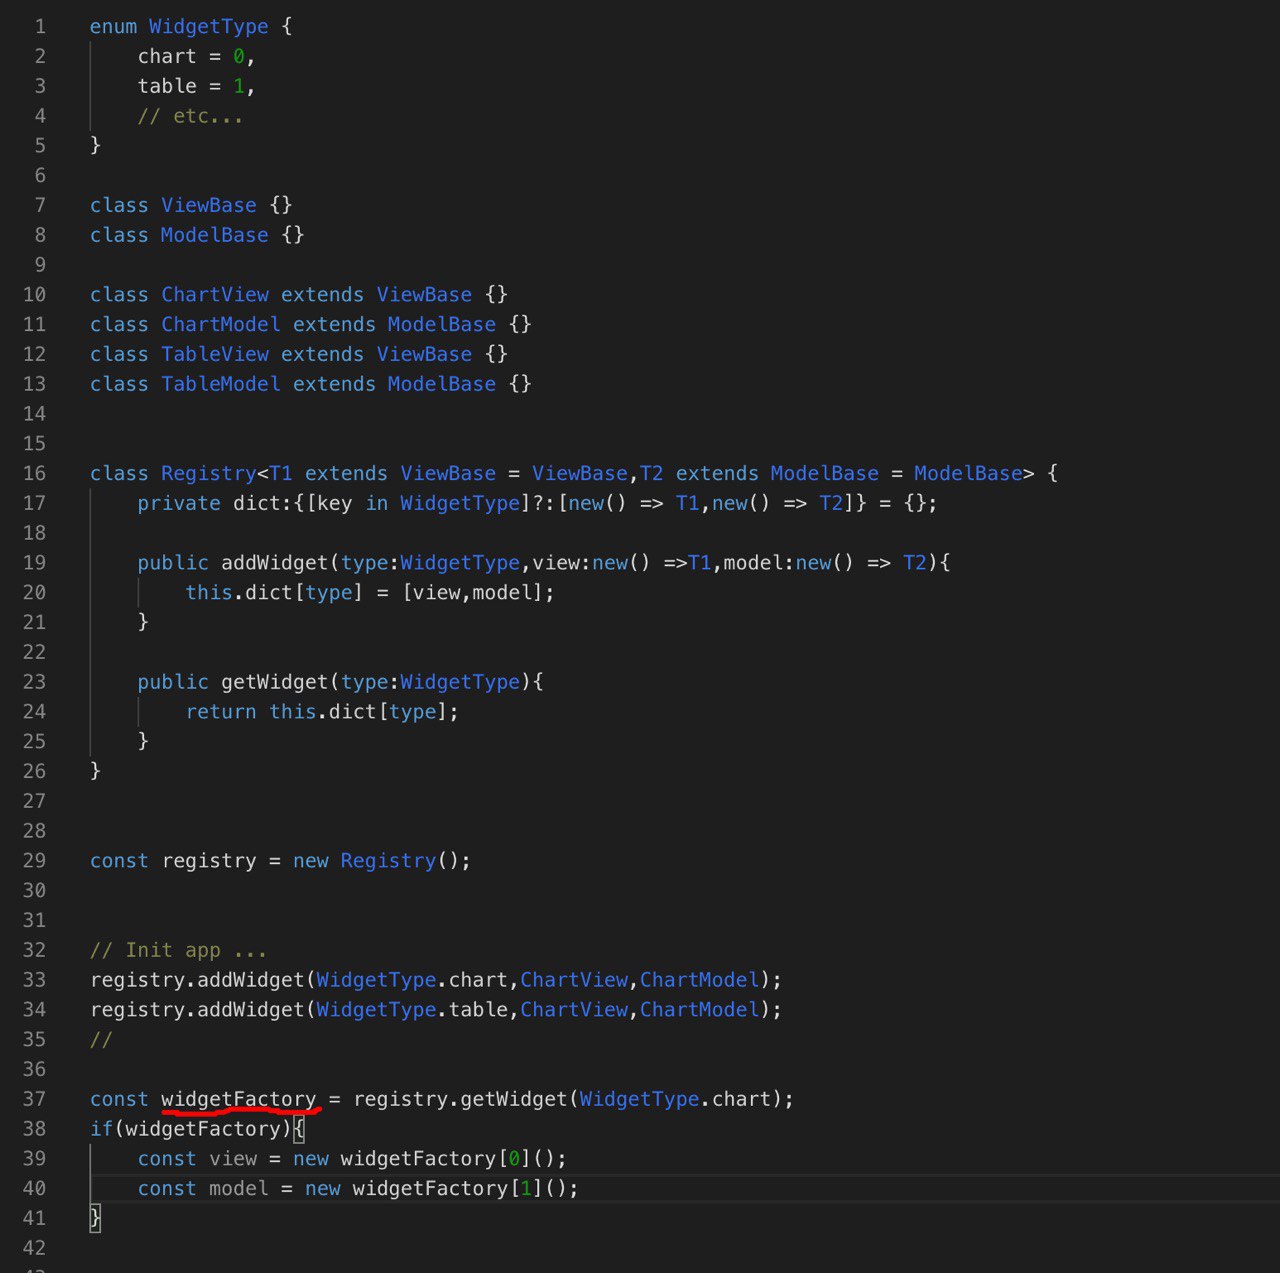The height and width of the screenshot is (1273, 1280).
Task: Click 'widgetFactory[1]()' on line 40
Action: tap(460, 1189)
